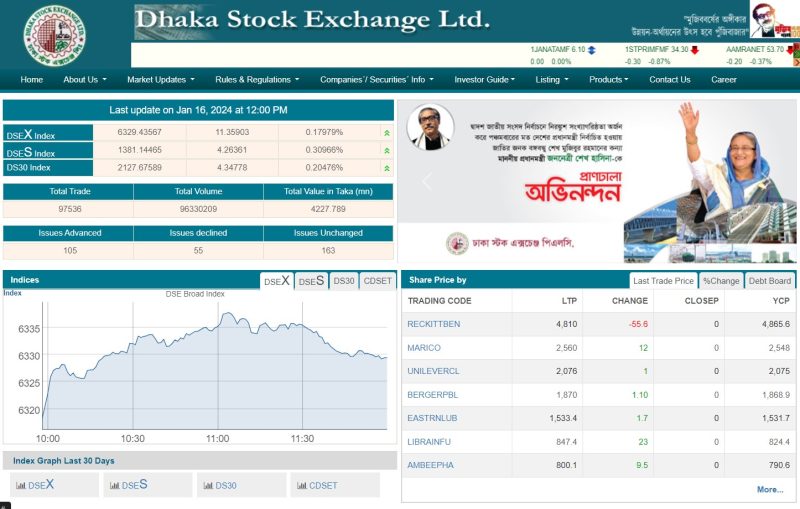Click the Sheikh Hasina congratulation banner image
The image size is (800, 509).
(597, 180)
